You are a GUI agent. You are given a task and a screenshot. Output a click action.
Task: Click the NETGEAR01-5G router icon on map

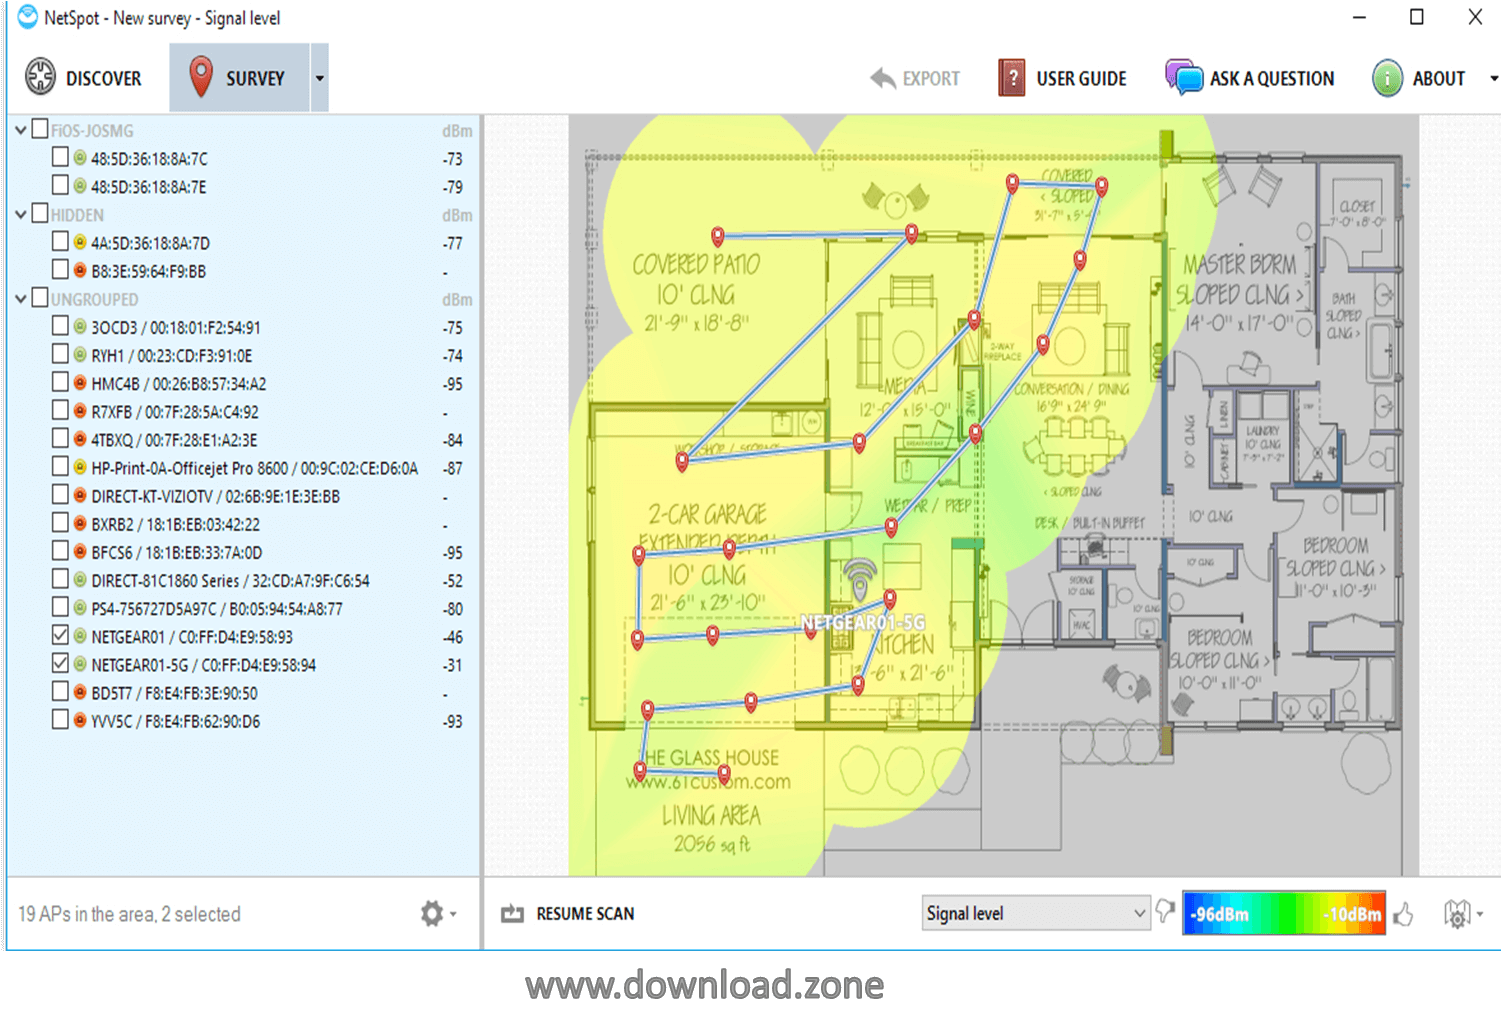click(860, 580)
